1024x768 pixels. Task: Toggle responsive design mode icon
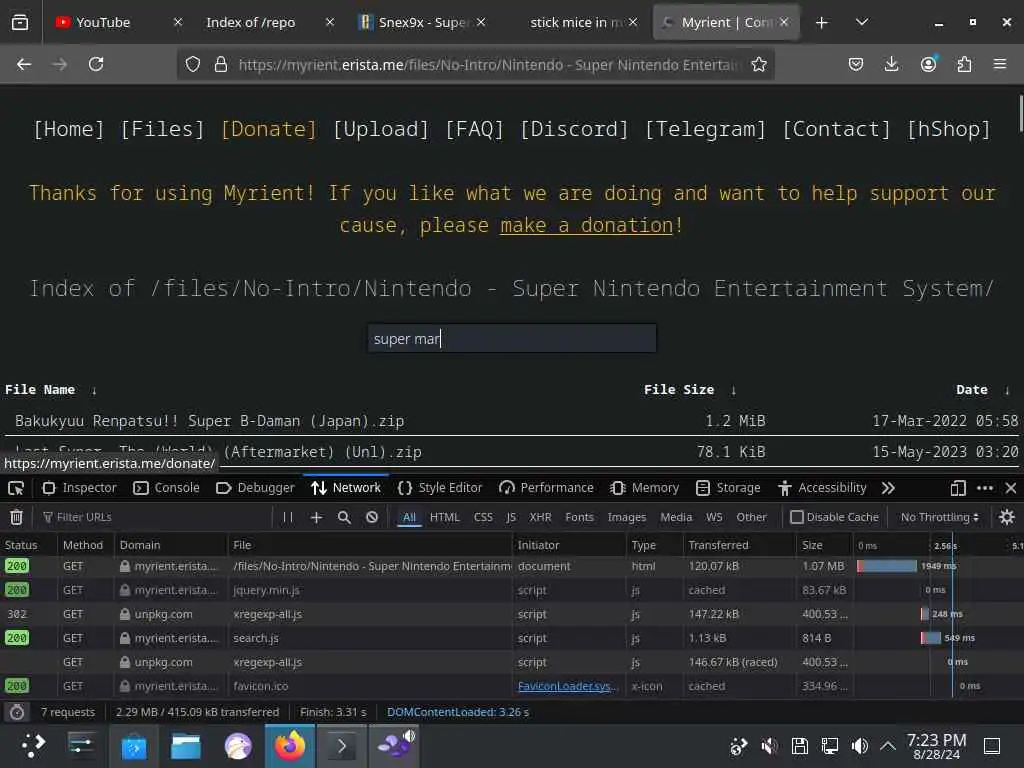coord(958,488)
